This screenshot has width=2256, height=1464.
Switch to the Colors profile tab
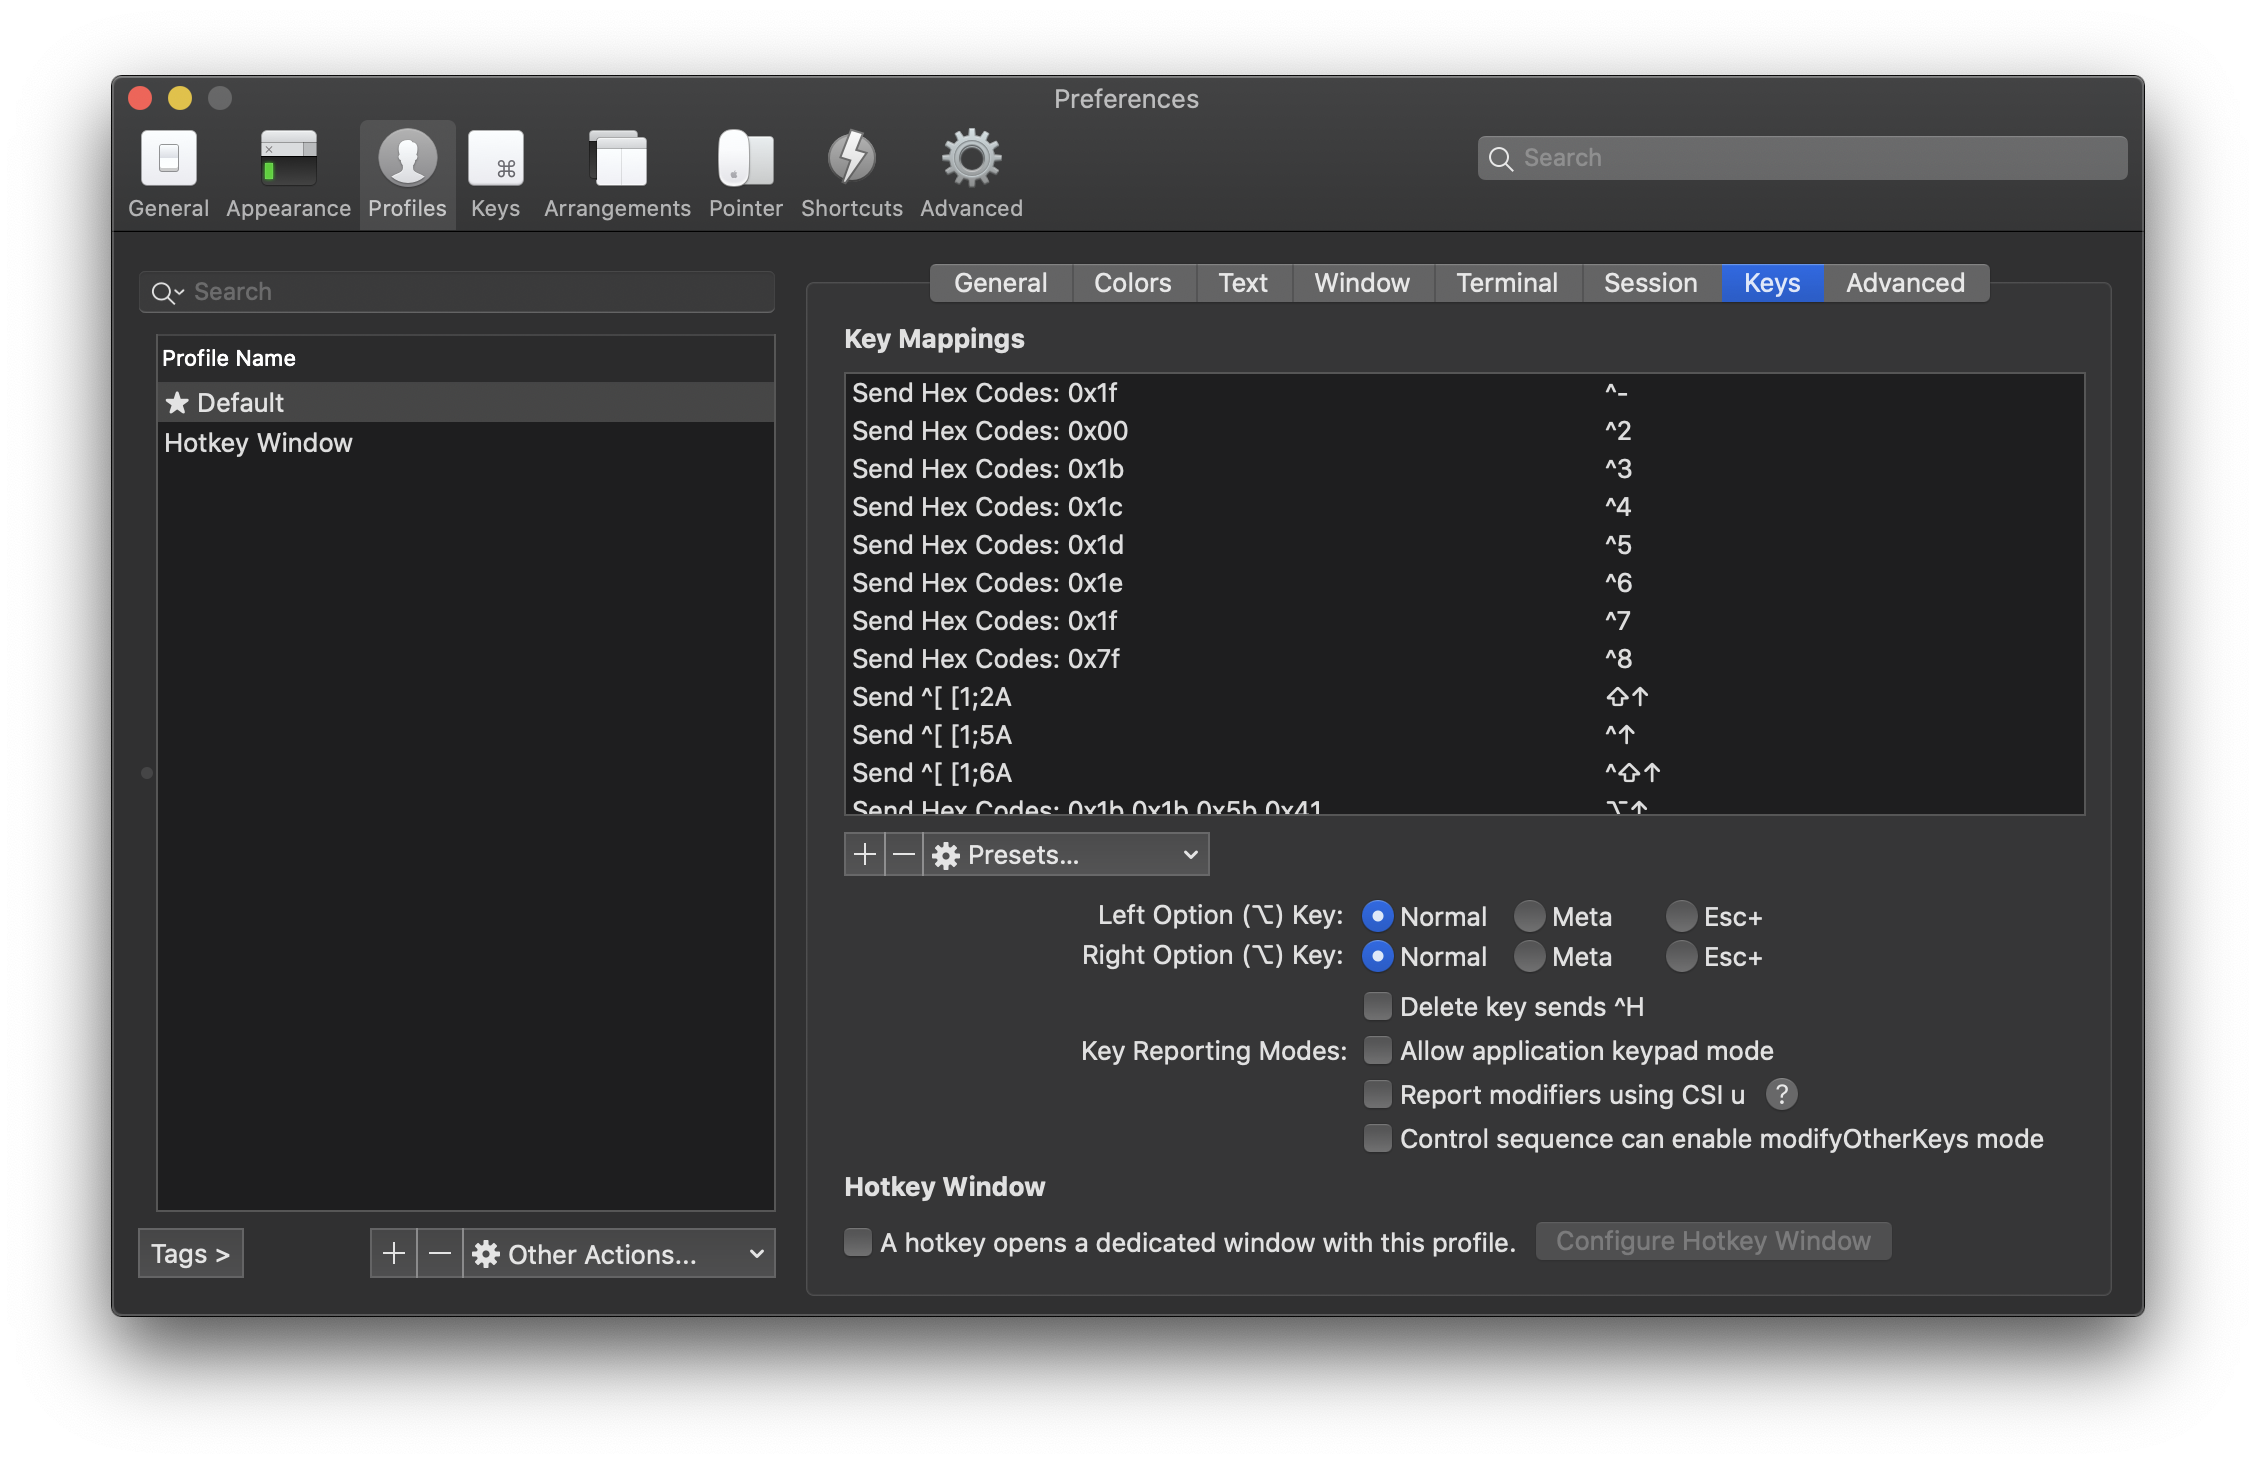point(1132,283)
